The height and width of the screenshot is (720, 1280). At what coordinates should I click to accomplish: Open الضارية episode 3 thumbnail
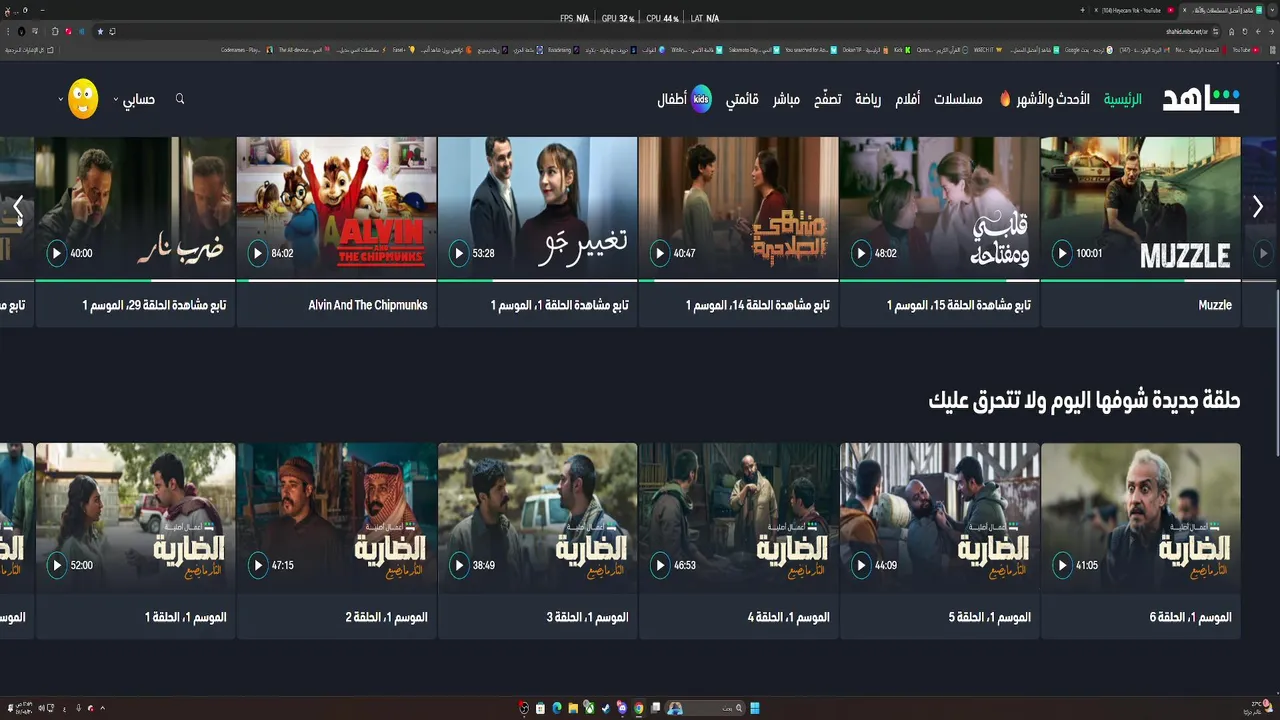pyautogui.click(x=538, y=518)
